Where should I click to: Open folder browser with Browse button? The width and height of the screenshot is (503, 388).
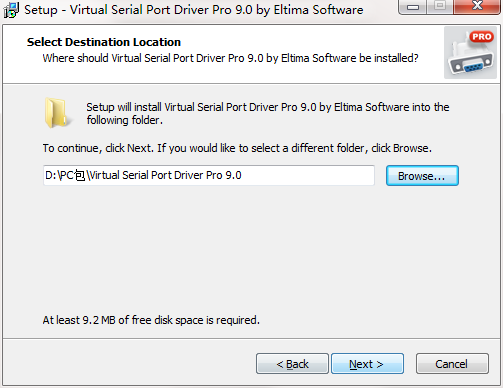point(422,176)
